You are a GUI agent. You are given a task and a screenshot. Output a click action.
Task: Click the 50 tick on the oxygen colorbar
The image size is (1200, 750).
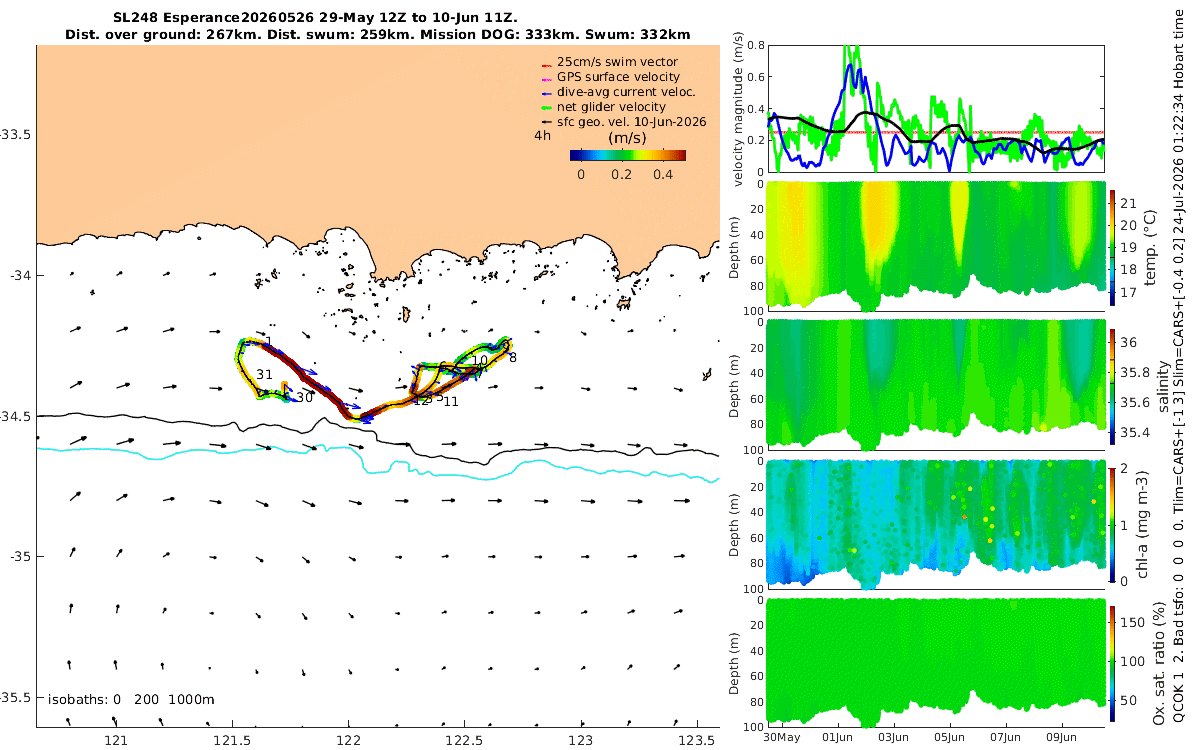1130,701
